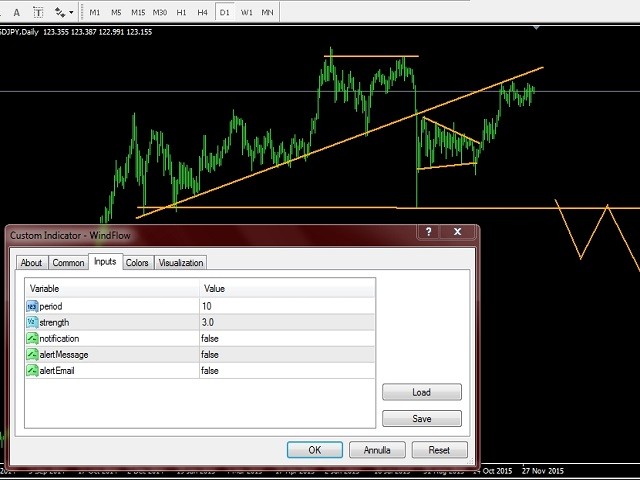
Task: Switch chart to M15 timeframe
Action: [x=138, y=12]
